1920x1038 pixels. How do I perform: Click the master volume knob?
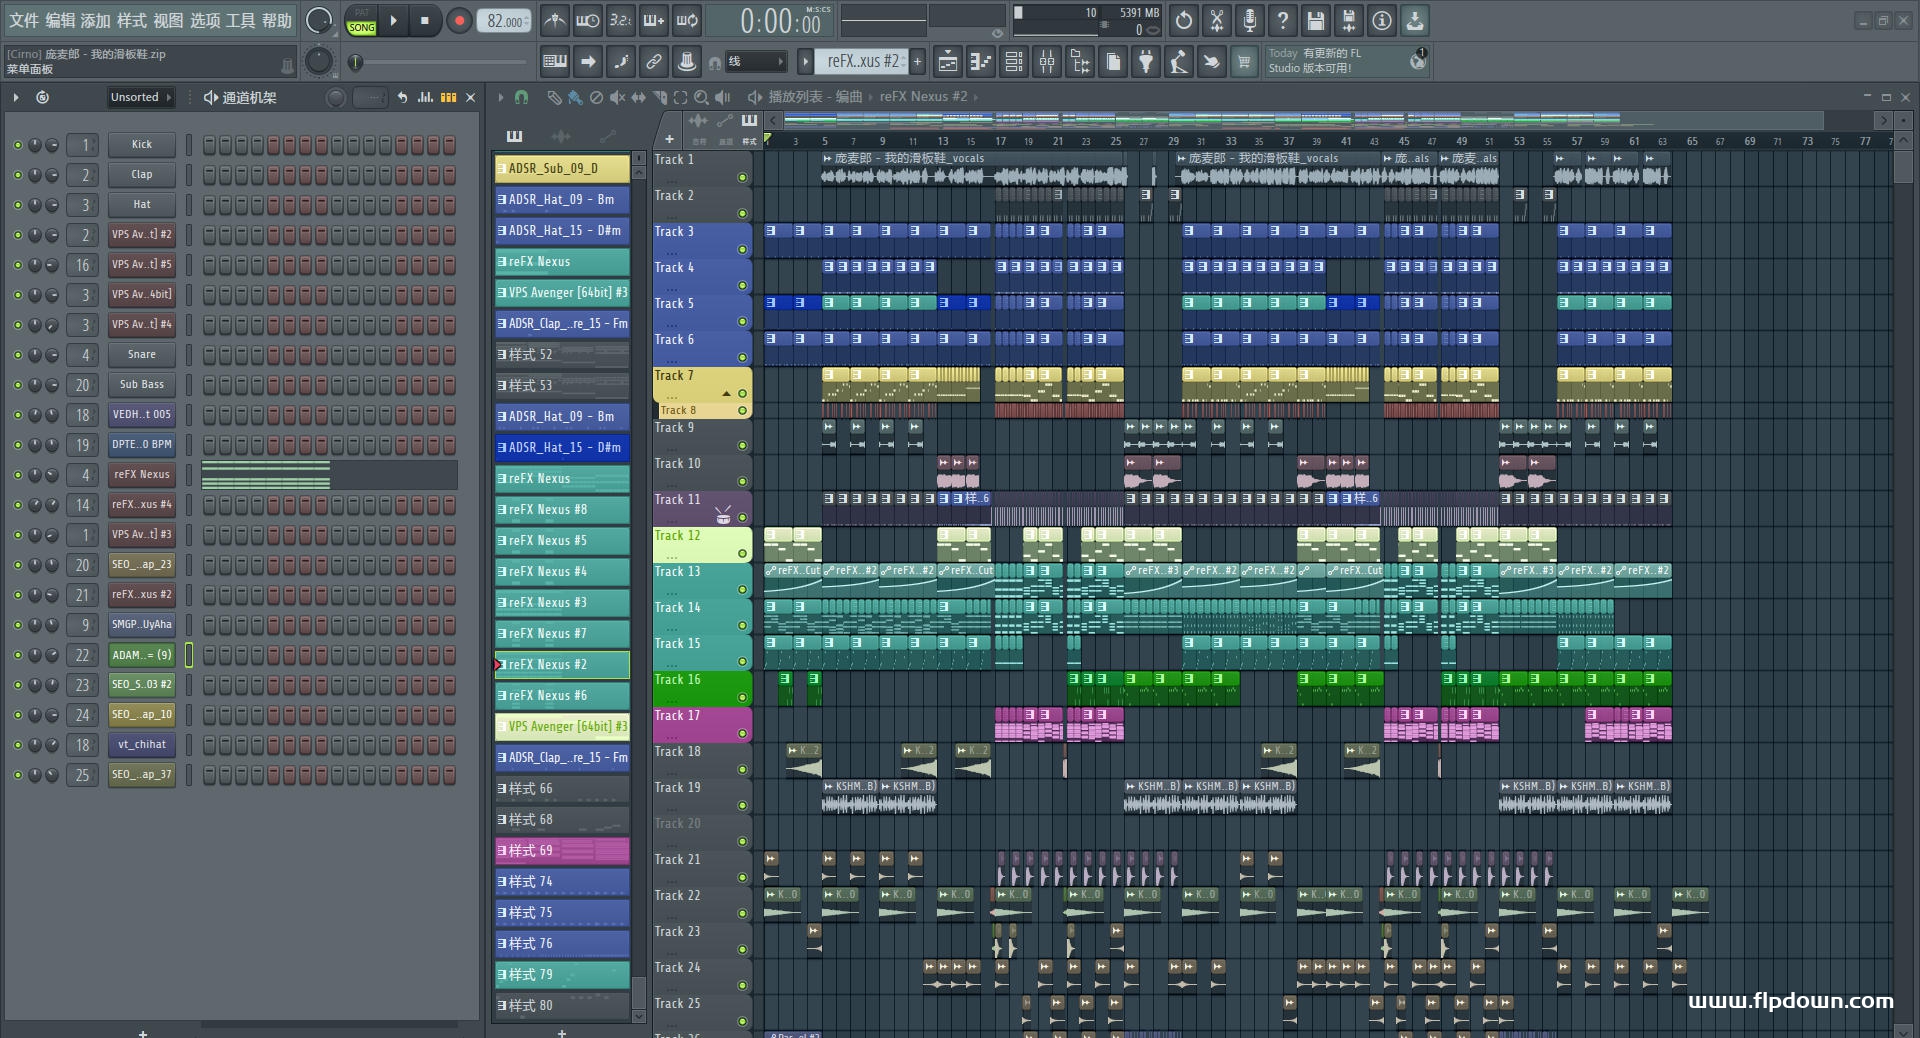[319, 21]
